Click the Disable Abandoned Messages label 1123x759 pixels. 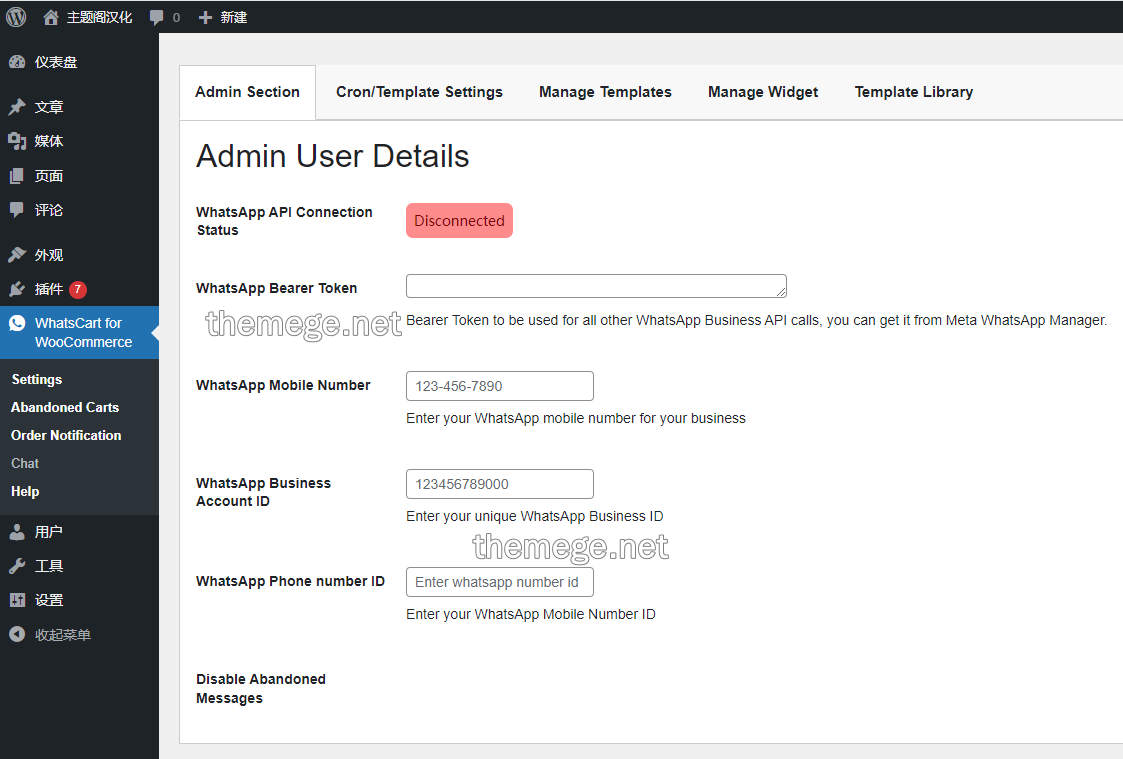tap(261, 689)
